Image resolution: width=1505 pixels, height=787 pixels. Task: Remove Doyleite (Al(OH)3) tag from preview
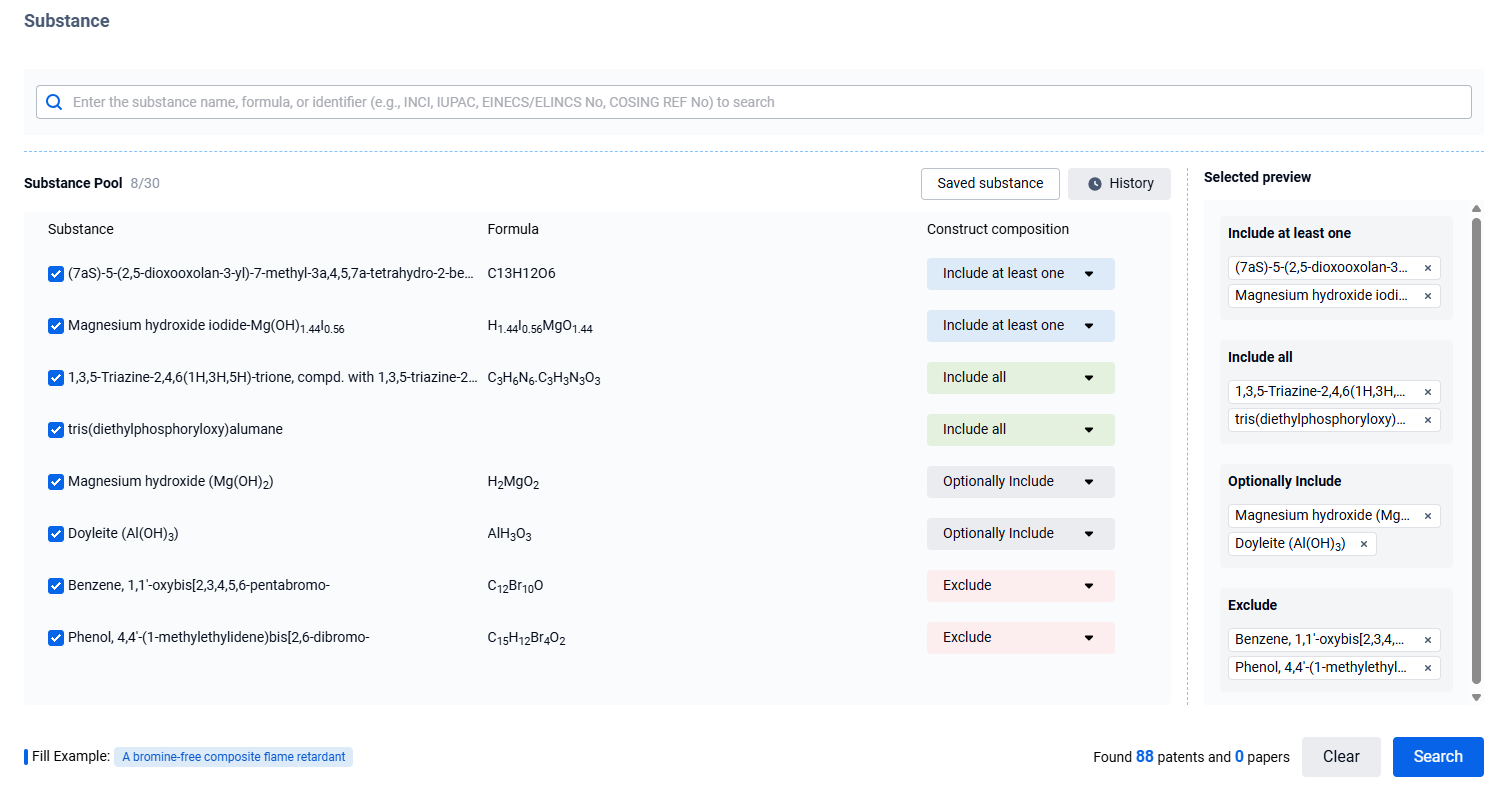(1364, 544)
